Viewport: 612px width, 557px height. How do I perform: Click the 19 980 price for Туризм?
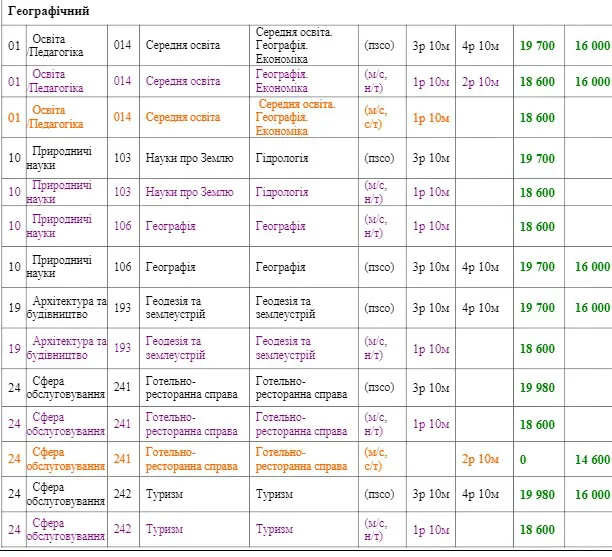tap(539, 494)
